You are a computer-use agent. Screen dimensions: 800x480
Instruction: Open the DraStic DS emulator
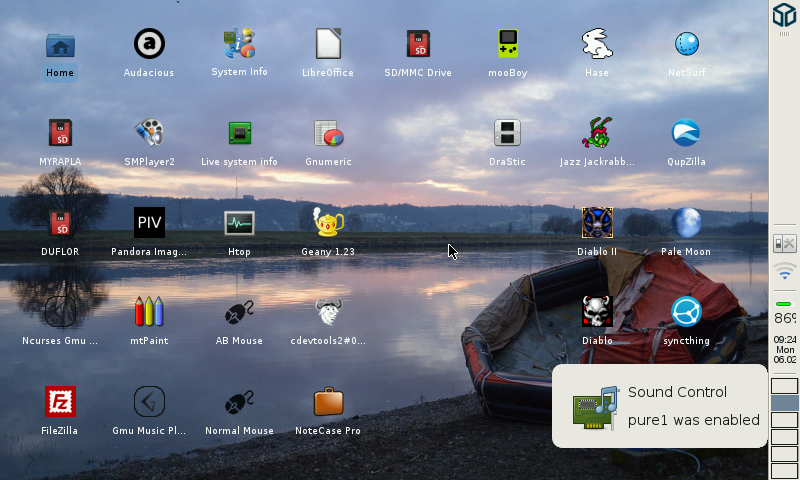pyautogui.click(x=508, y=133)
